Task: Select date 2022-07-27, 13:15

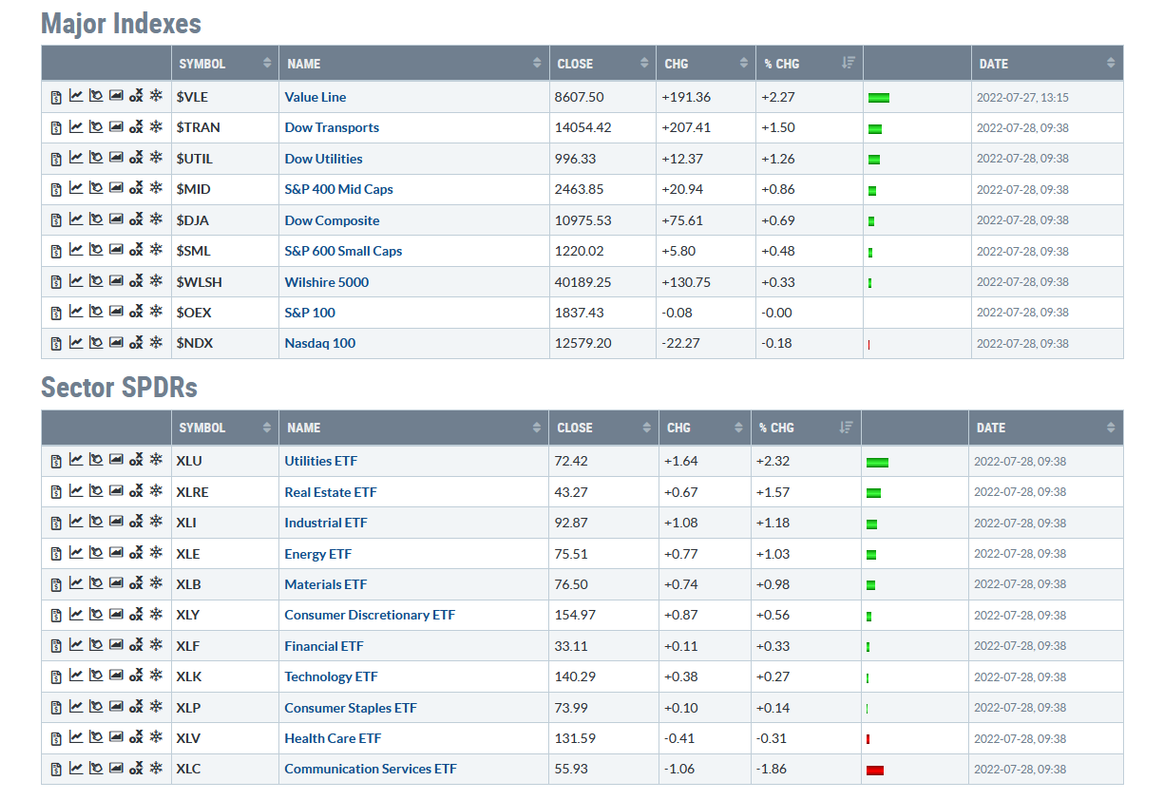Action: 1022,97
